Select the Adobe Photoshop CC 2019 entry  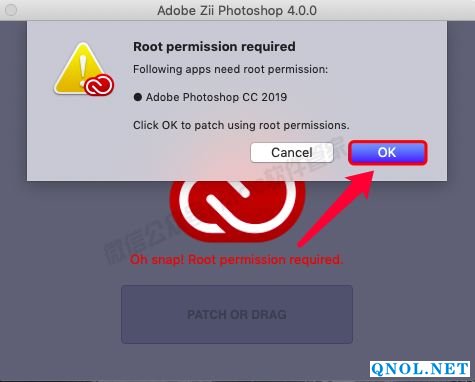[216, 97]
